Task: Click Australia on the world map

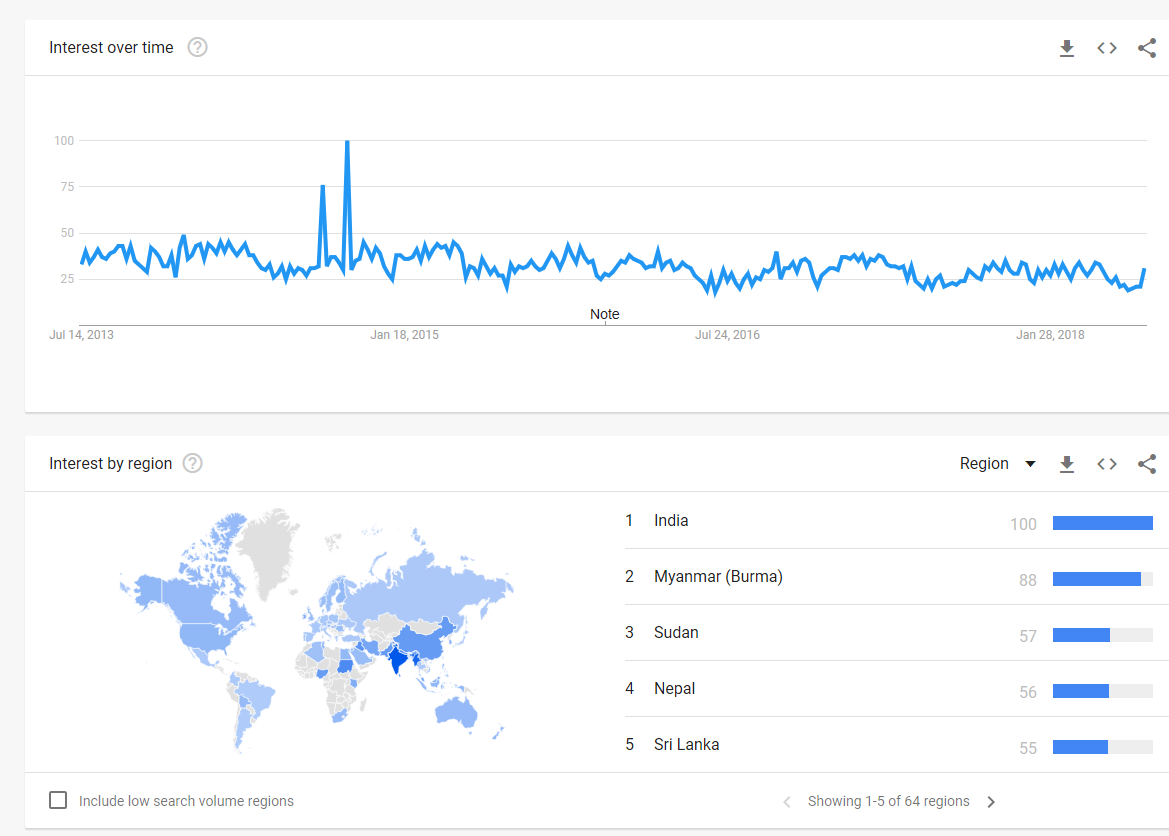Action: coord(458,711)
